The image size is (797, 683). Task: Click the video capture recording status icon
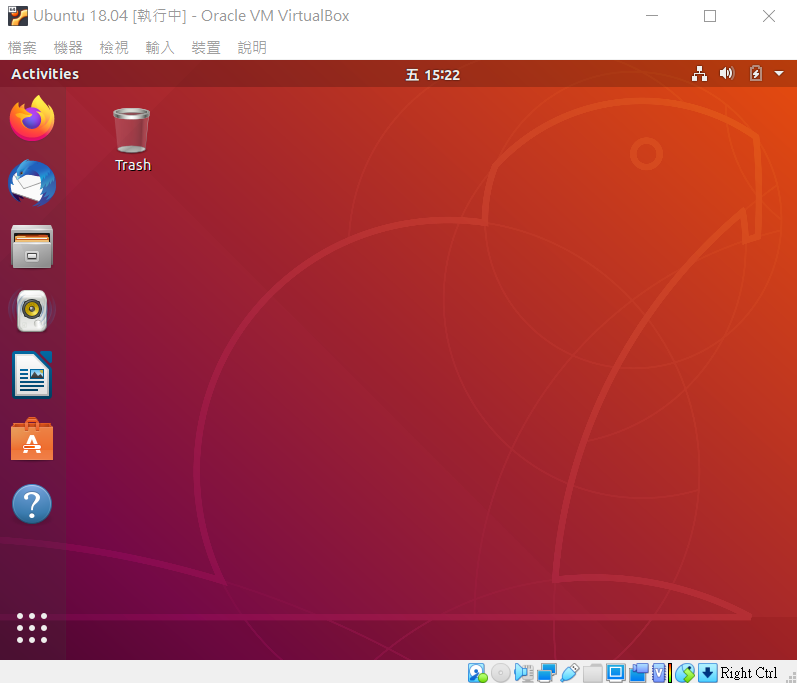[639, 672]
